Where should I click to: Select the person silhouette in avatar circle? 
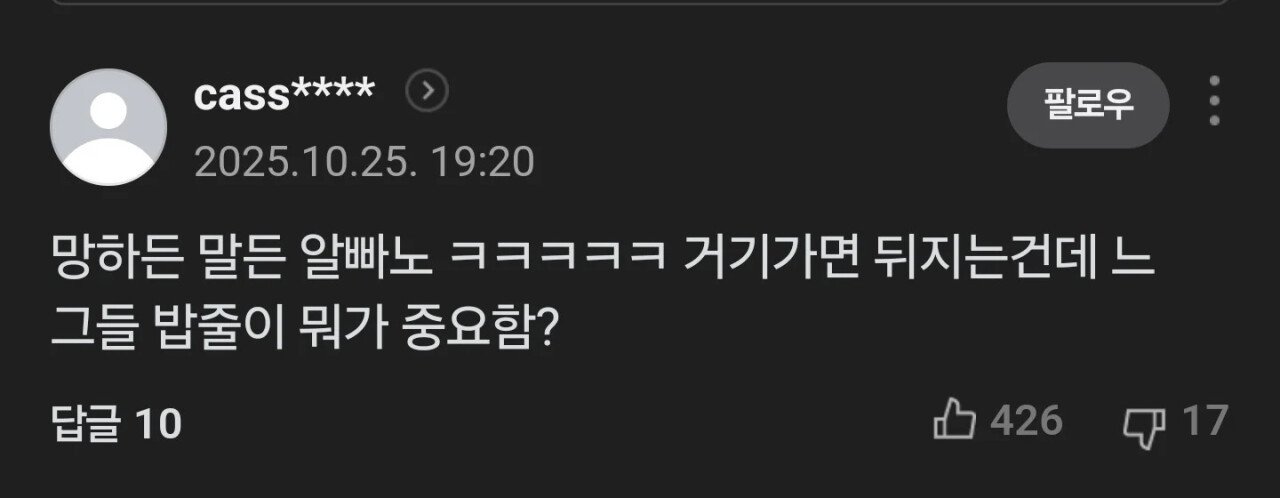pos(108,135)
